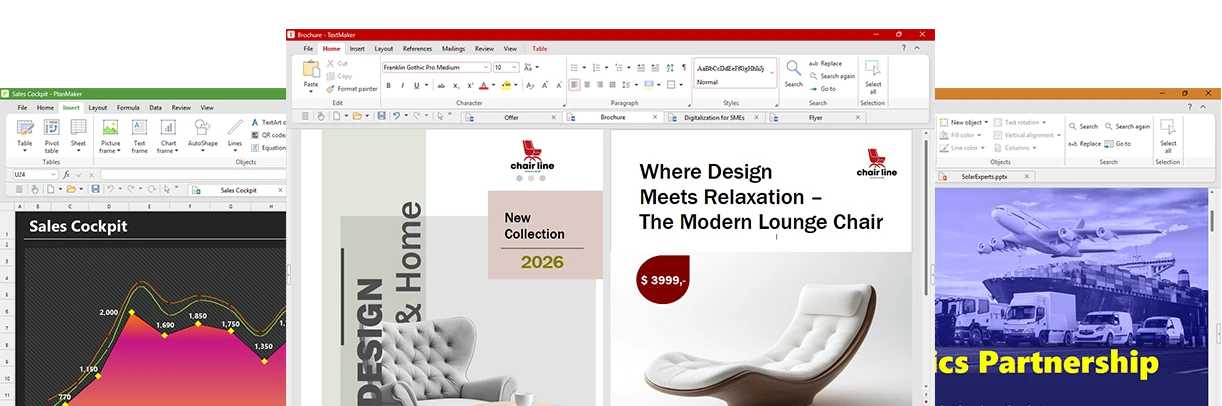Screen dimensions: 1222x406
Task: Open TextMaker File menu
Action: (x=308, y=48)
